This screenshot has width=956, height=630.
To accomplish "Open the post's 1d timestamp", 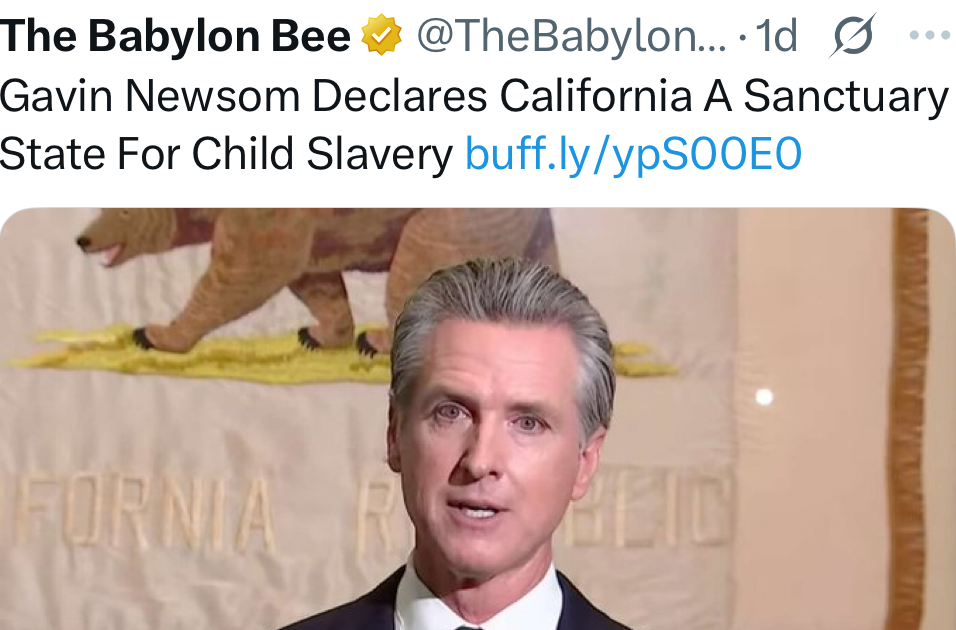I will pyautogui.click(x=776, y=35).
